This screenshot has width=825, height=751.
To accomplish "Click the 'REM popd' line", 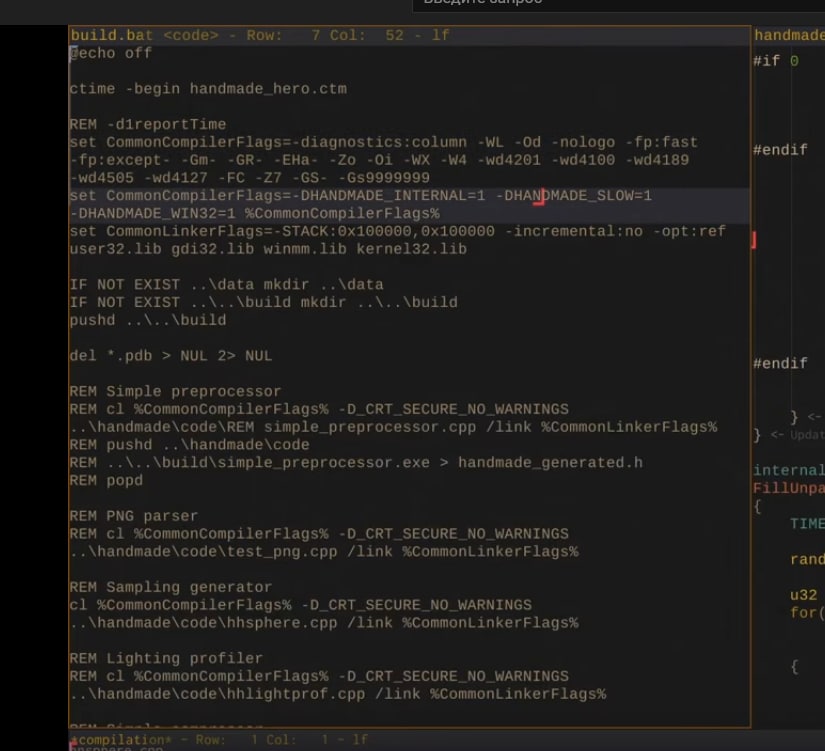I will tap(106, 480).
